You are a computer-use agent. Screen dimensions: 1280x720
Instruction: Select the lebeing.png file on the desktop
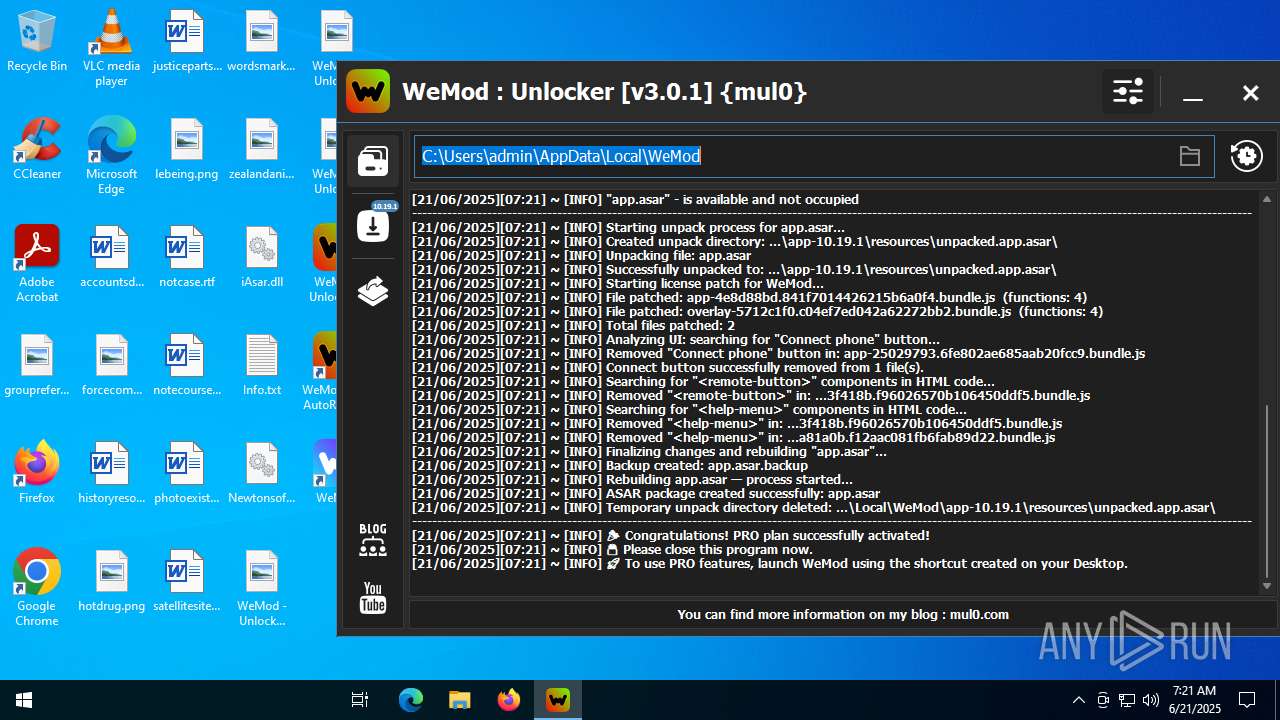pyautogui.click(x=186, y=149)
